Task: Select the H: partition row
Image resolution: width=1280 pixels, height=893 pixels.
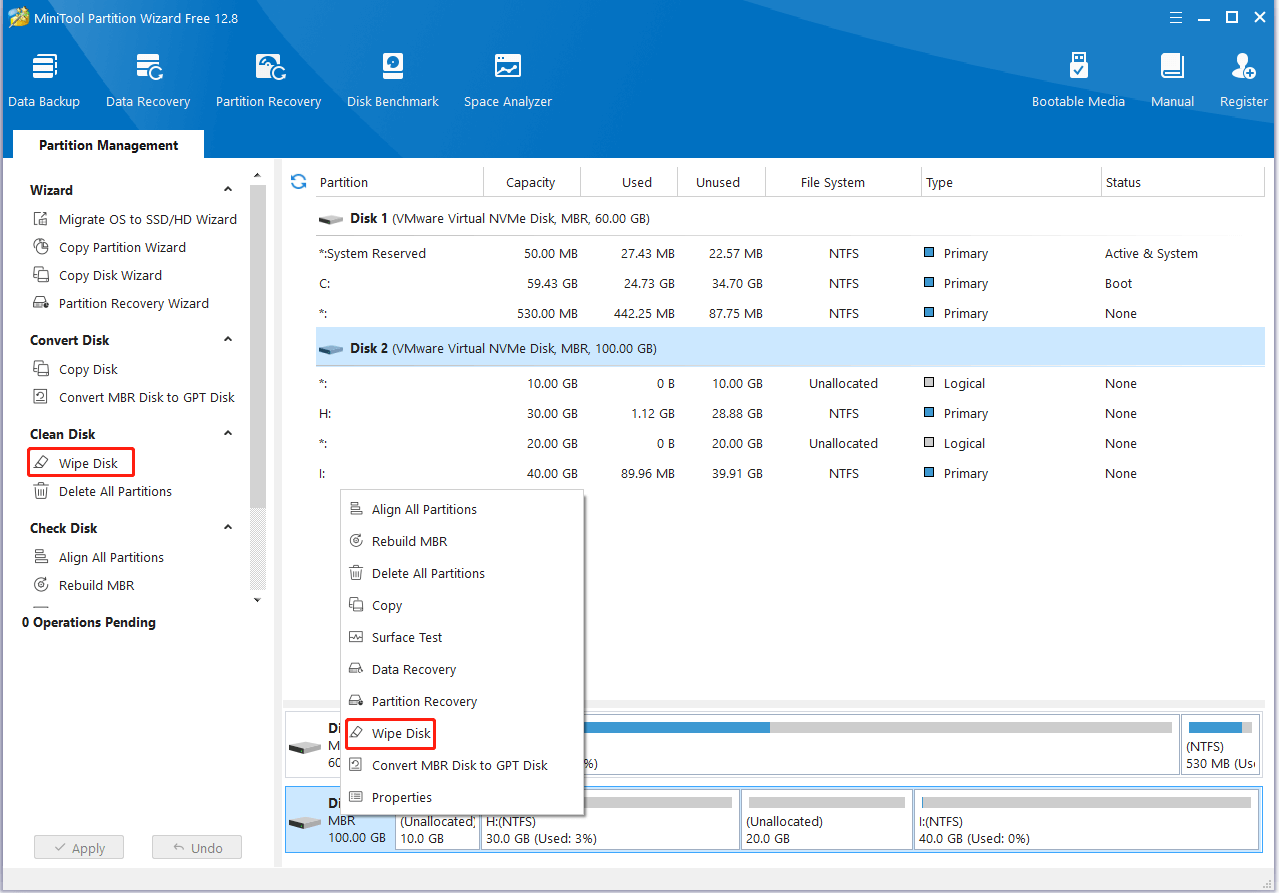Action: pos(790,413)
